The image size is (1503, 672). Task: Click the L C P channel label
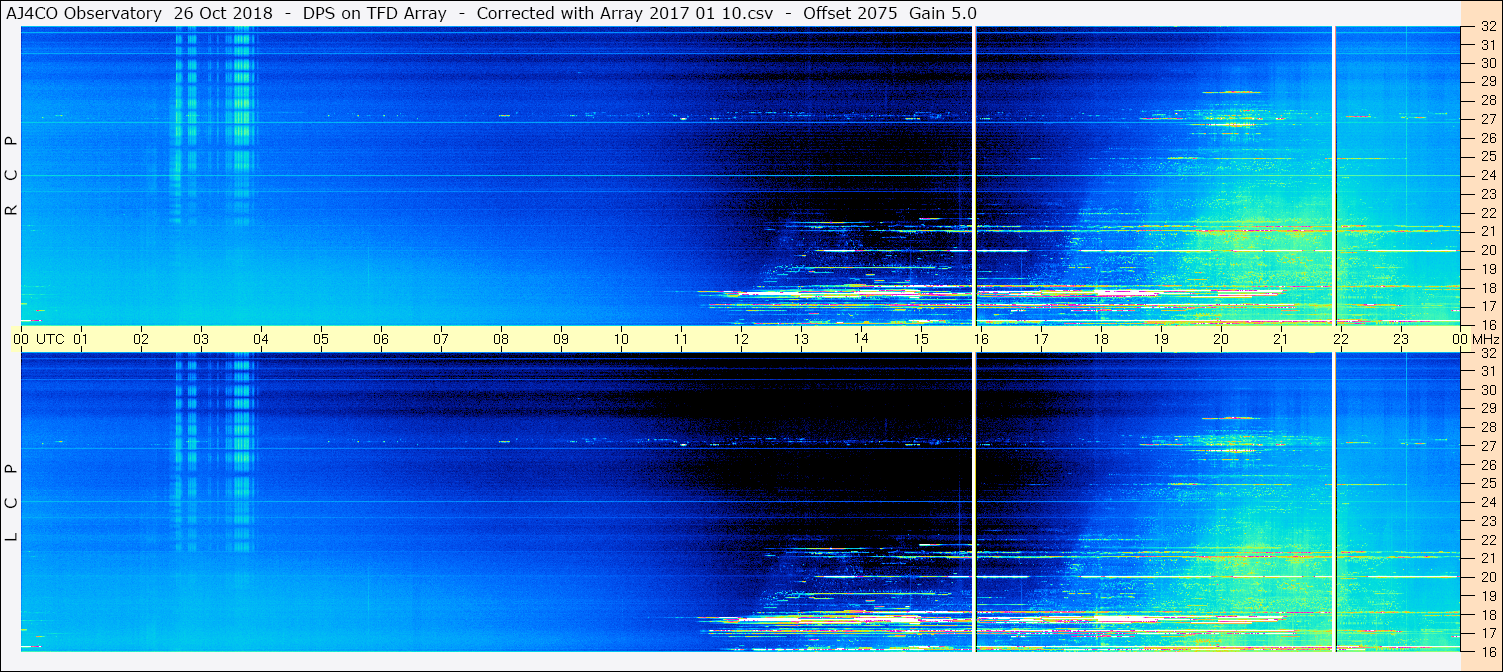(x=11, y=503)
